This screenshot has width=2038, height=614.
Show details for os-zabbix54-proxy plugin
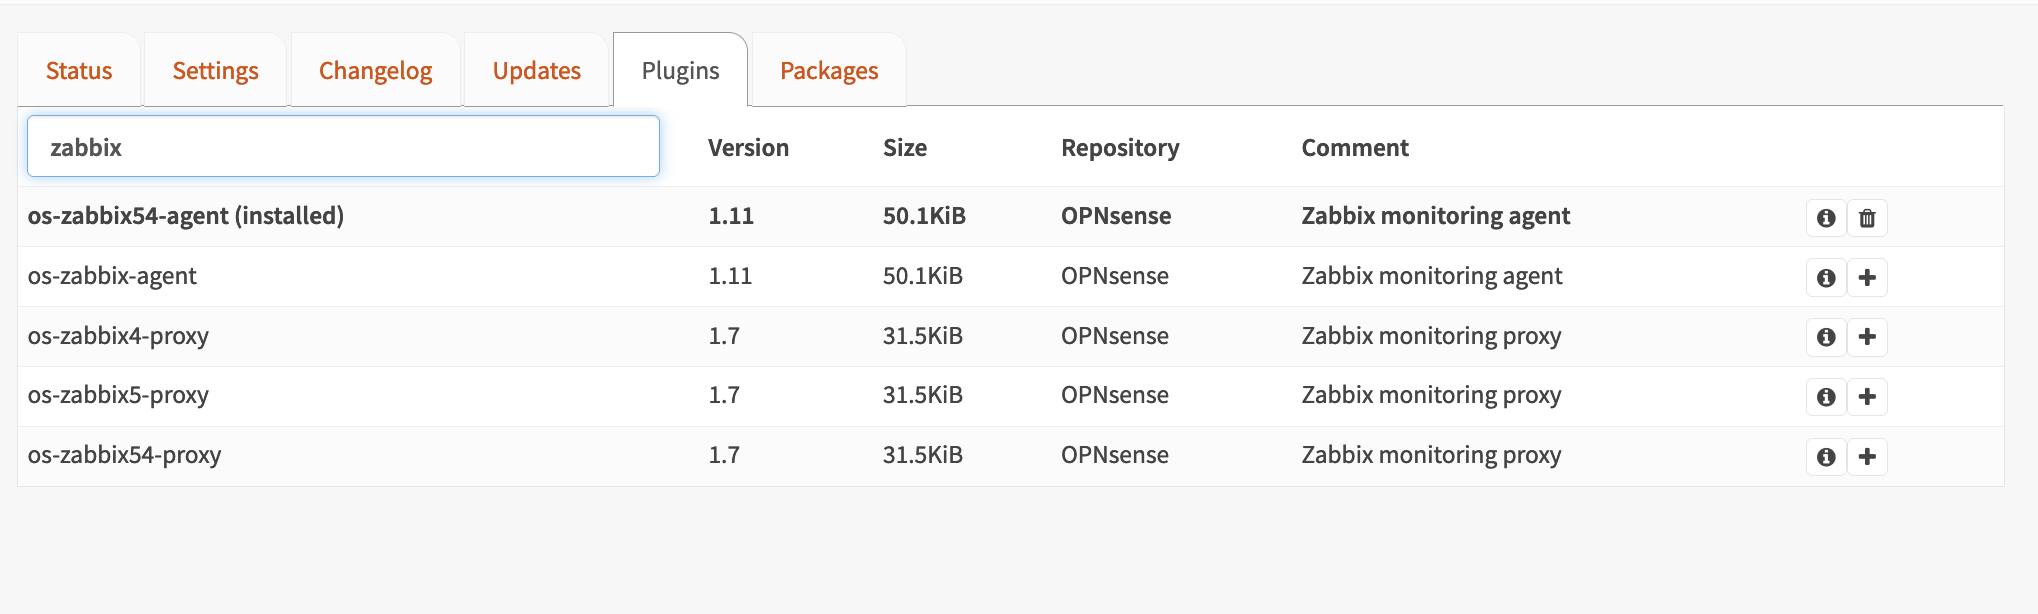click(x=1825, y=456)
